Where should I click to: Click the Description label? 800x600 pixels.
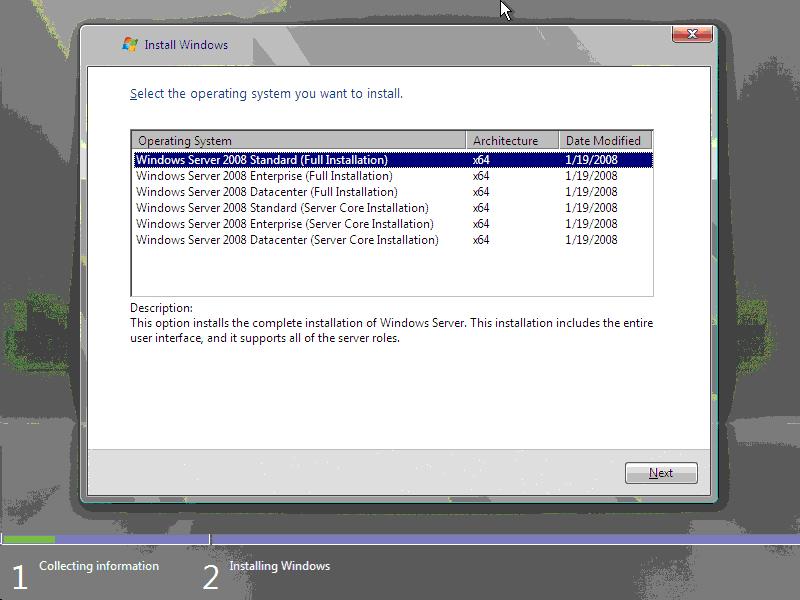(x=161, y=308)
